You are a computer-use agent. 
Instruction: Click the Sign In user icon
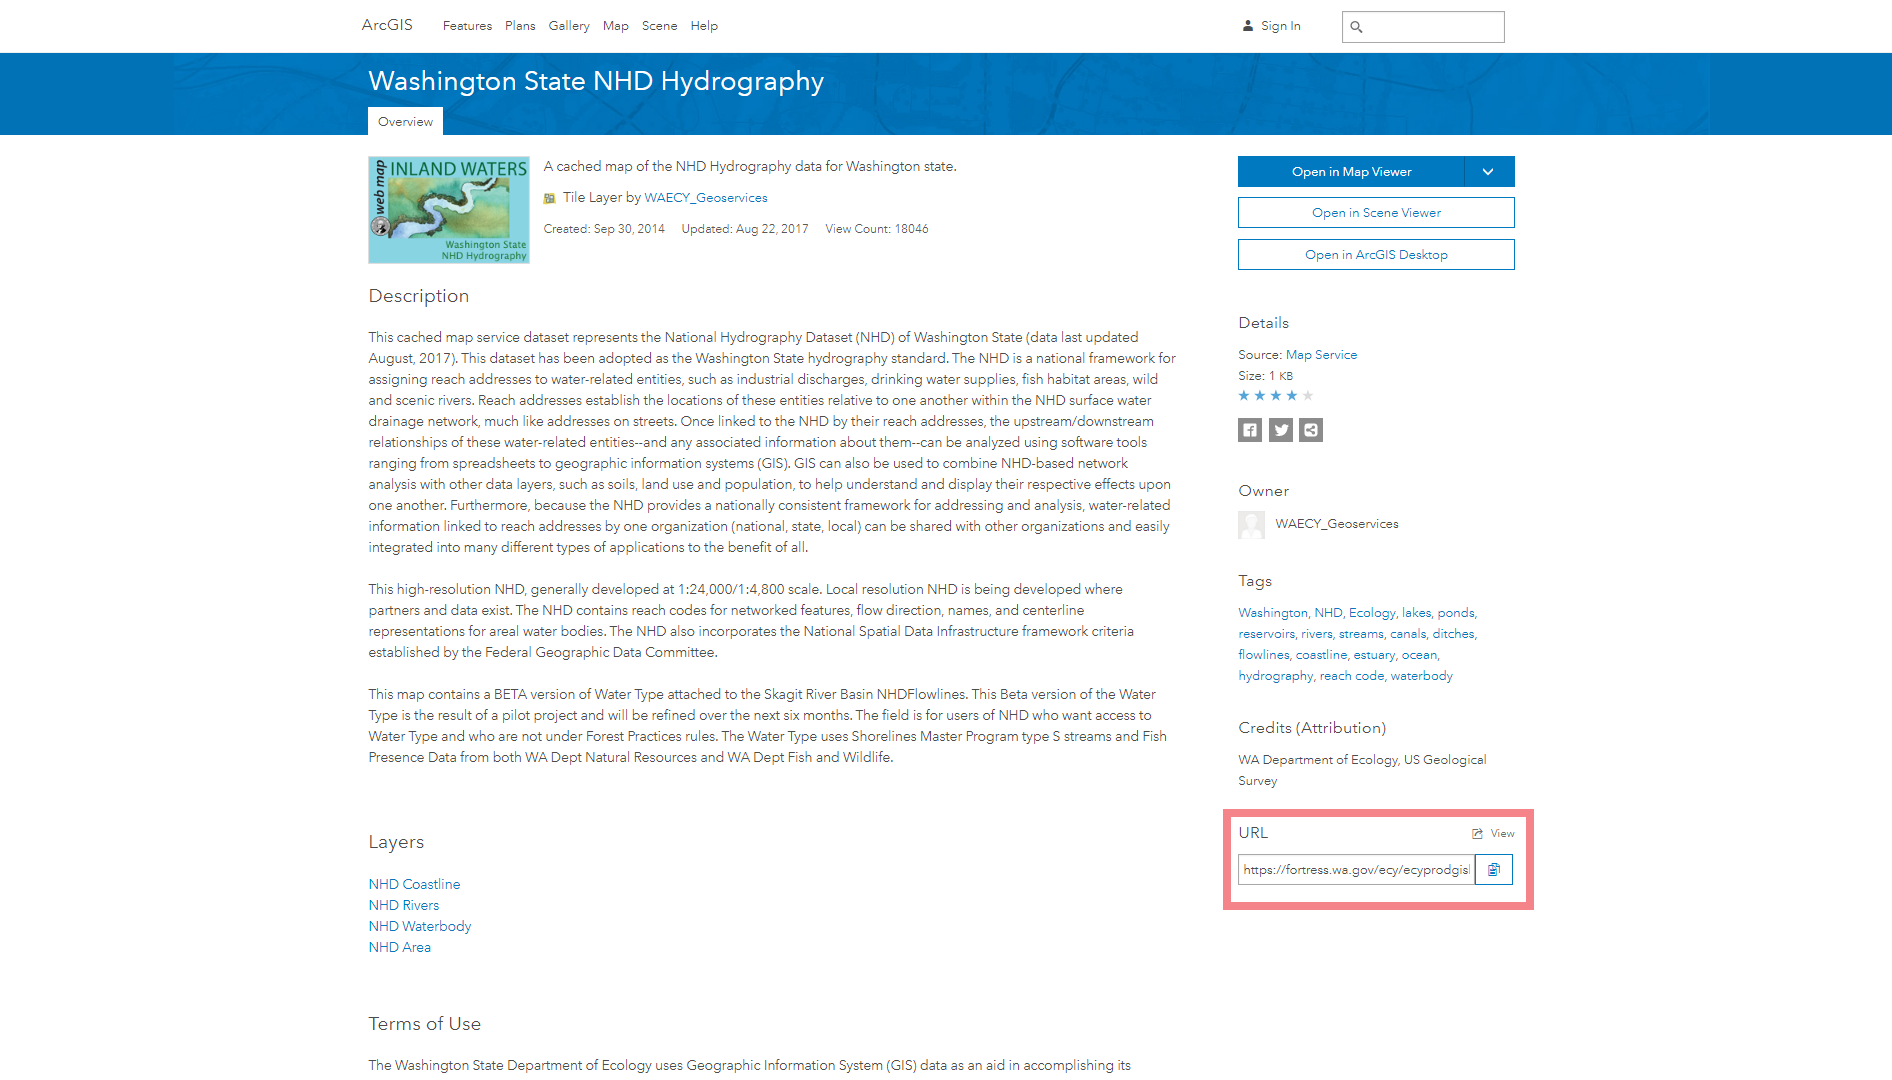click(1248, 26)
